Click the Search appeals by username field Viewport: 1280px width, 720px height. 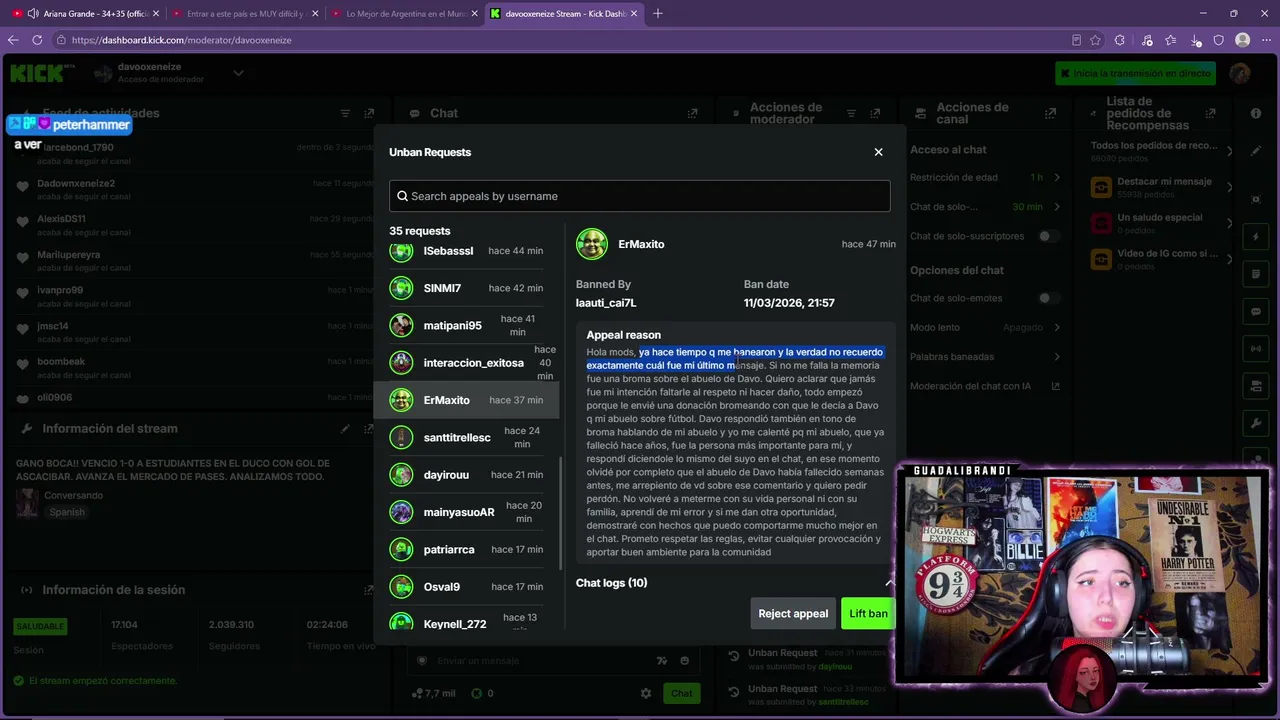pyautogui.click(x=640, y=196)
